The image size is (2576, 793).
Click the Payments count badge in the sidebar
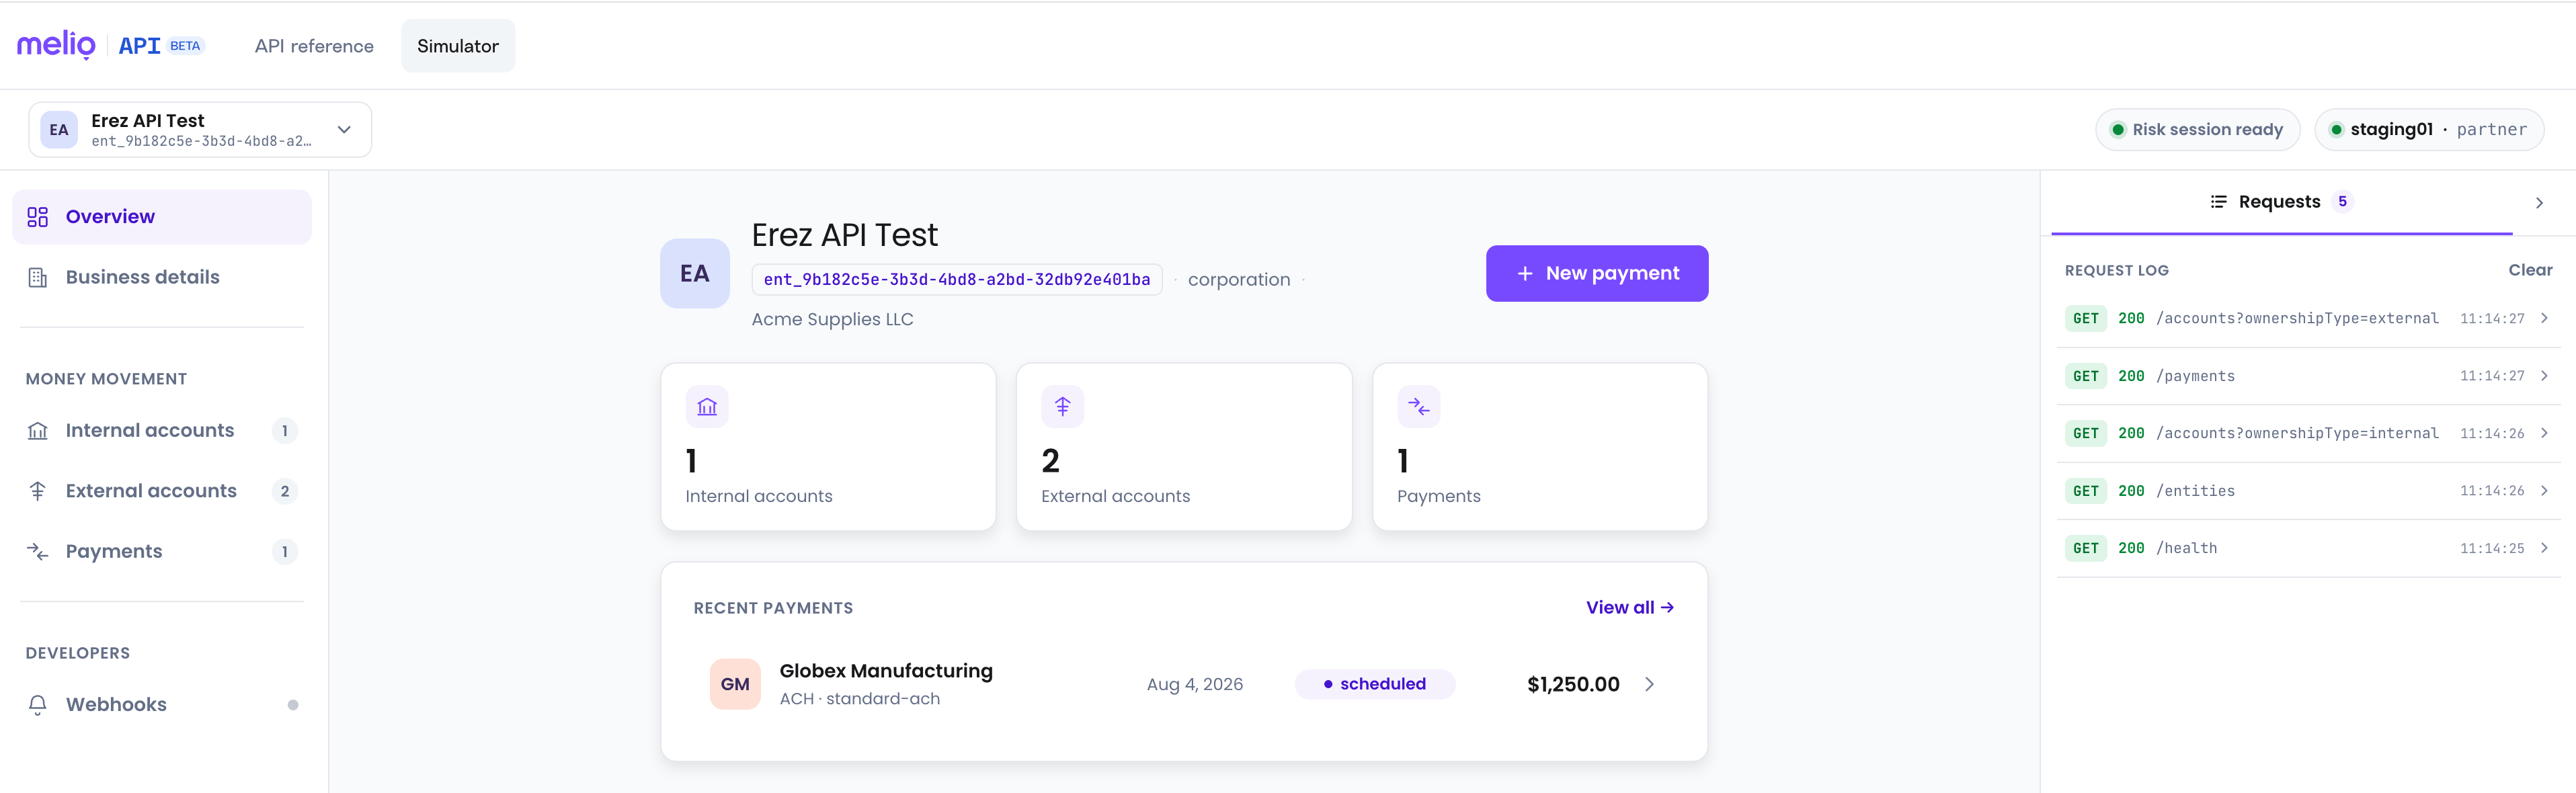coord(285,552)
